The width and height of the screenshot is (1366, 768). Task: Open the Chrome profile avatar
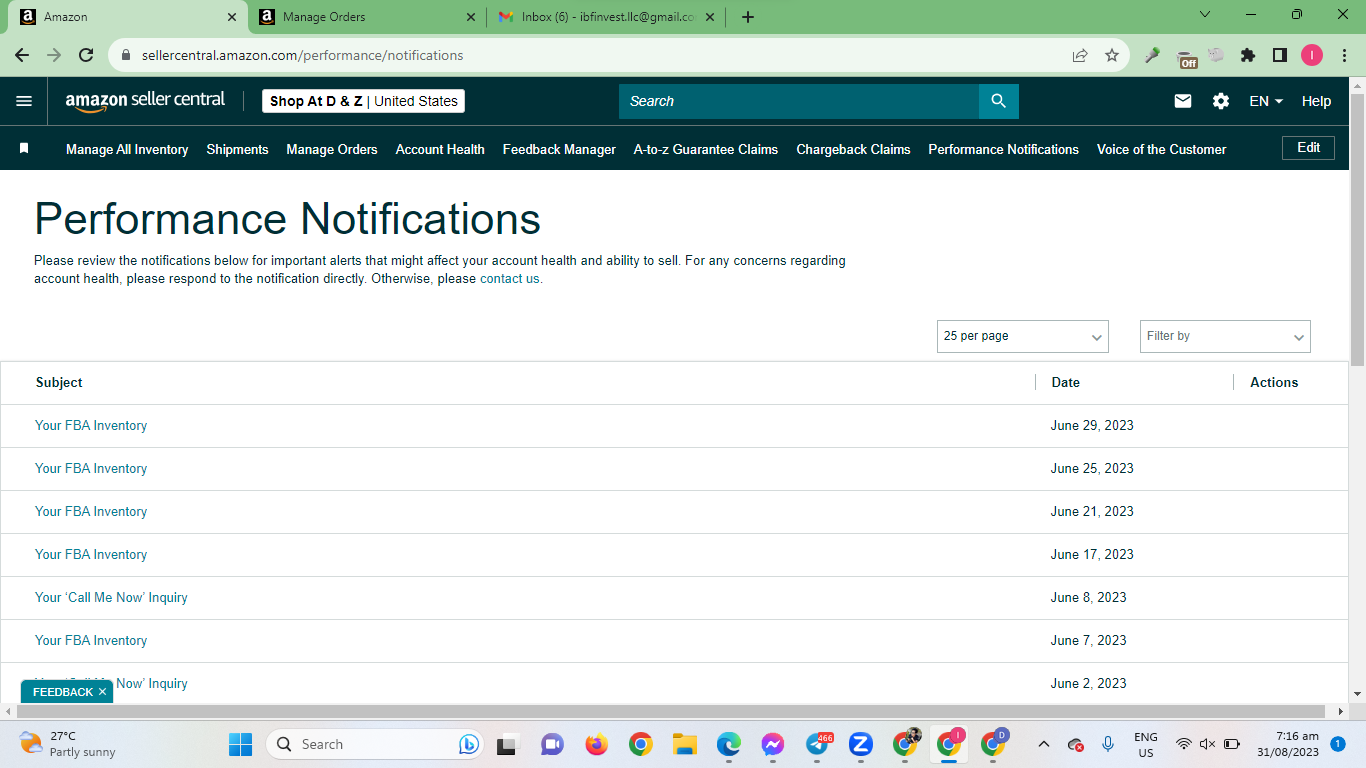tap(1312, 56)
